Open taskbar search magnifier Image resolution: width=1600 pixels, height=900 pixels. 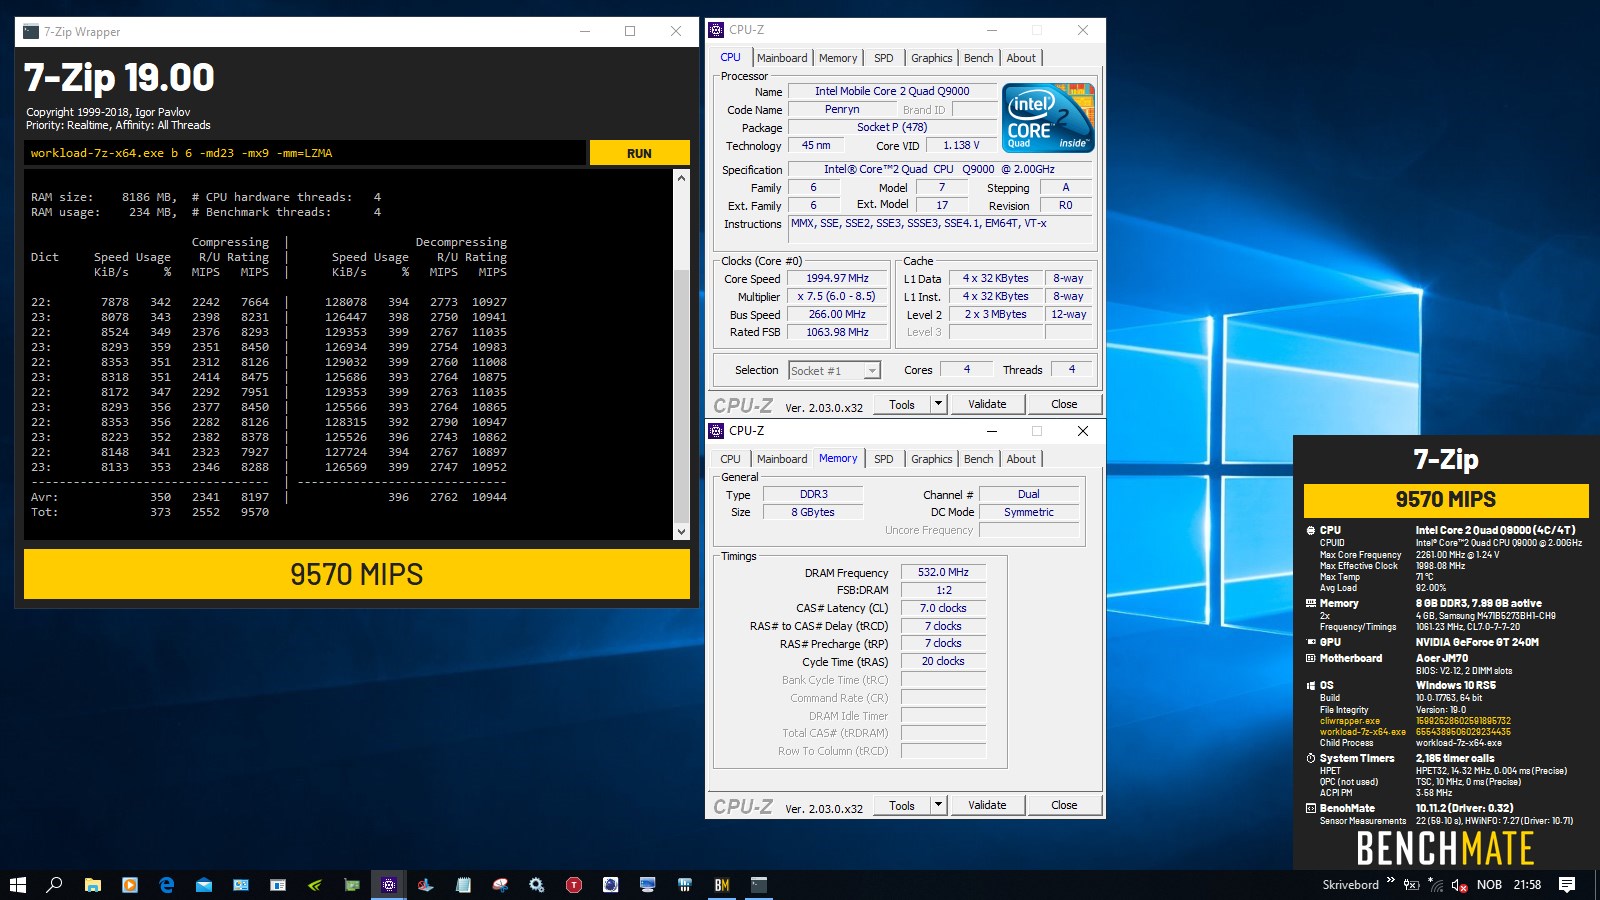(x=55, y=885)
